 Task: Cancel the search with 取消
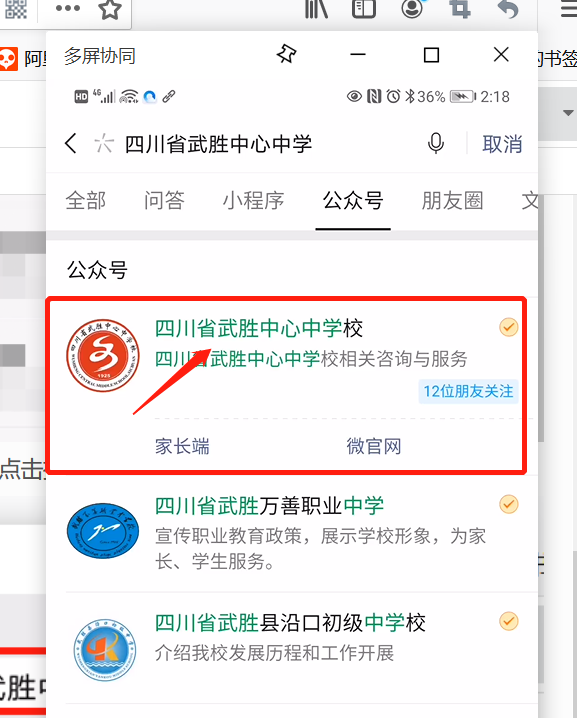(502, 144)
